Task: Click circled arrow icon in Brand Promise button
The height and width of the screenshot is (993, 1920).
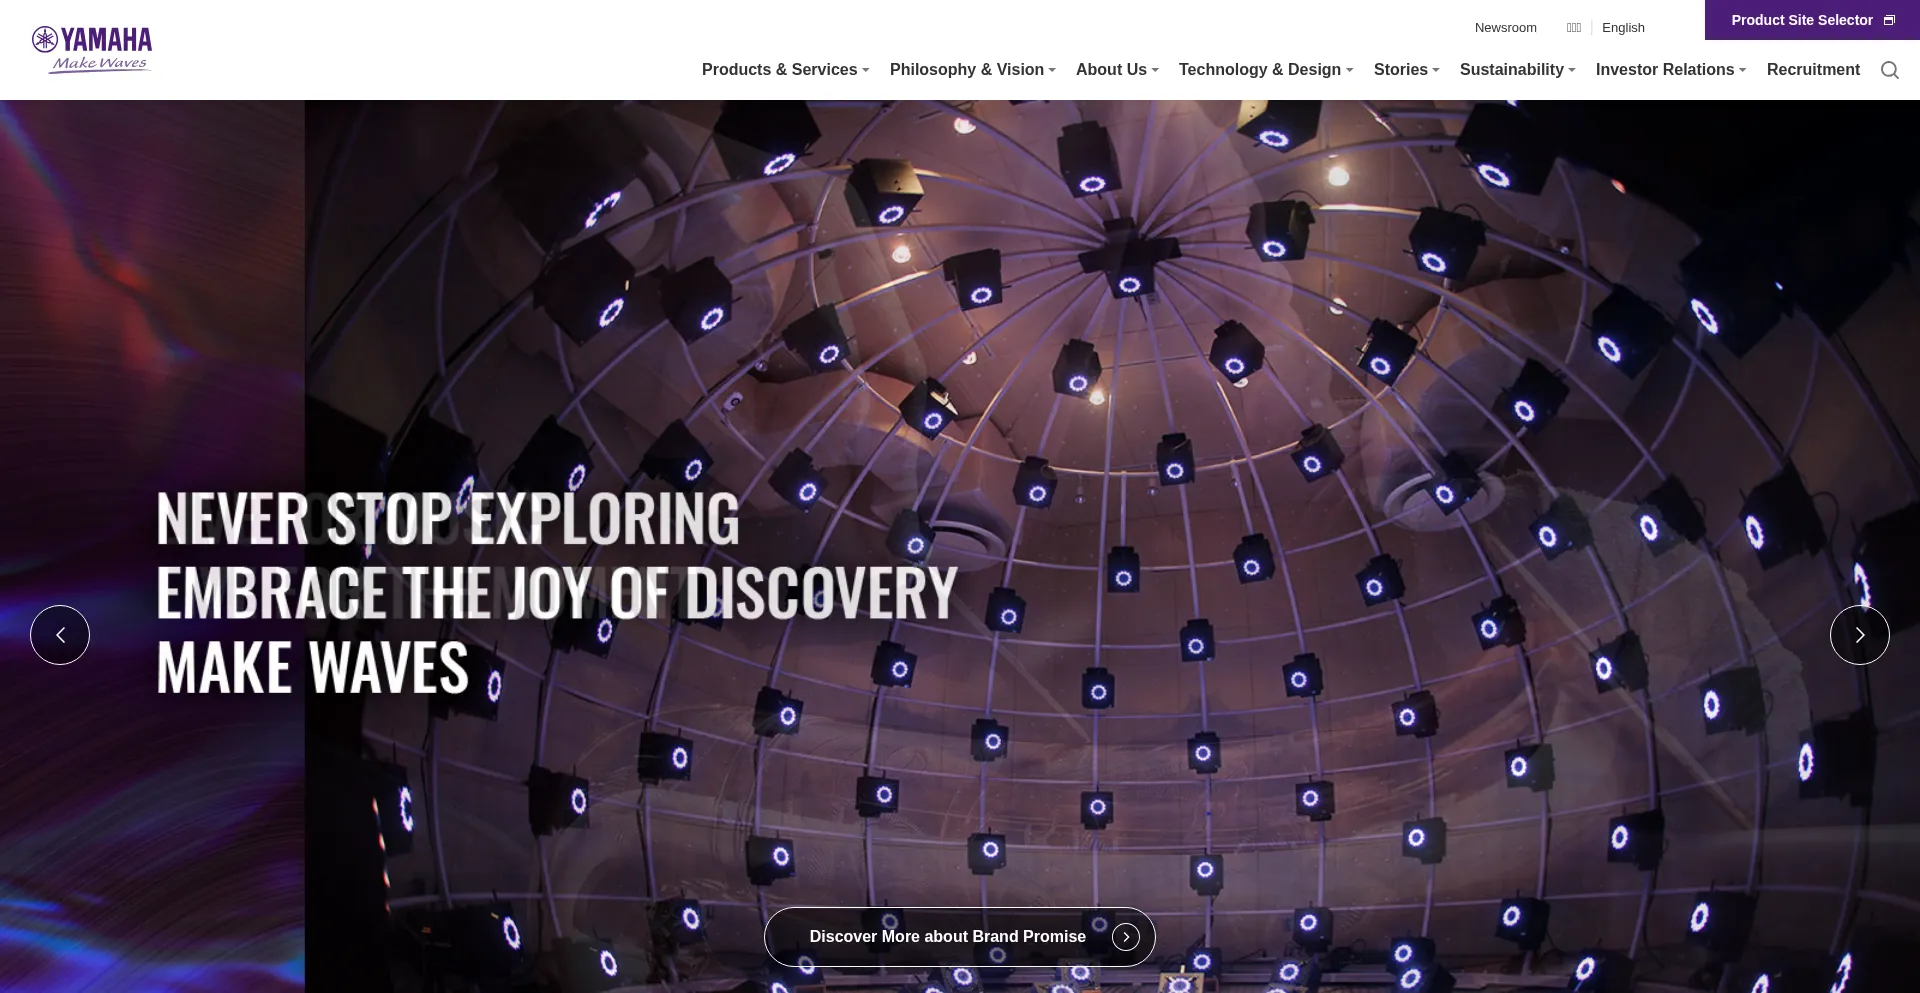Action: (x=1125, y=937)
